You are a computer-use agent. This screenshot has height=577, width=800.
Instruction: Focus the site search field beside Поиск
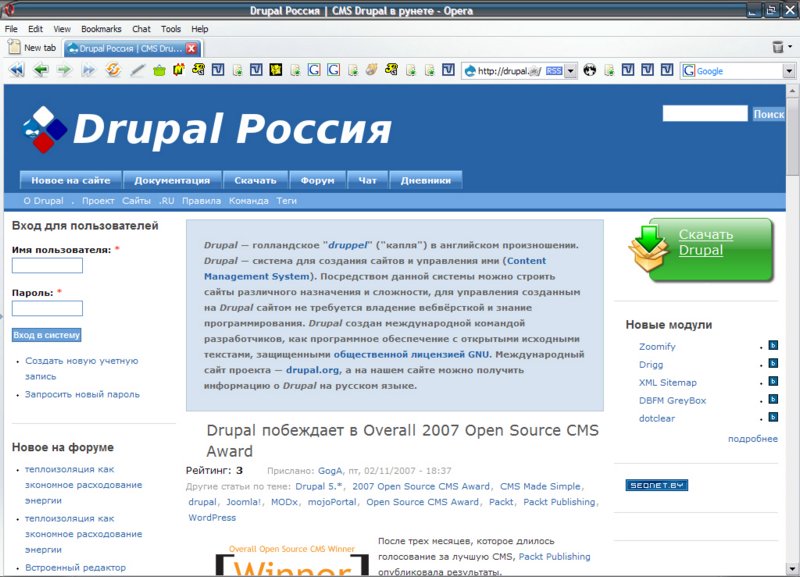705,113
